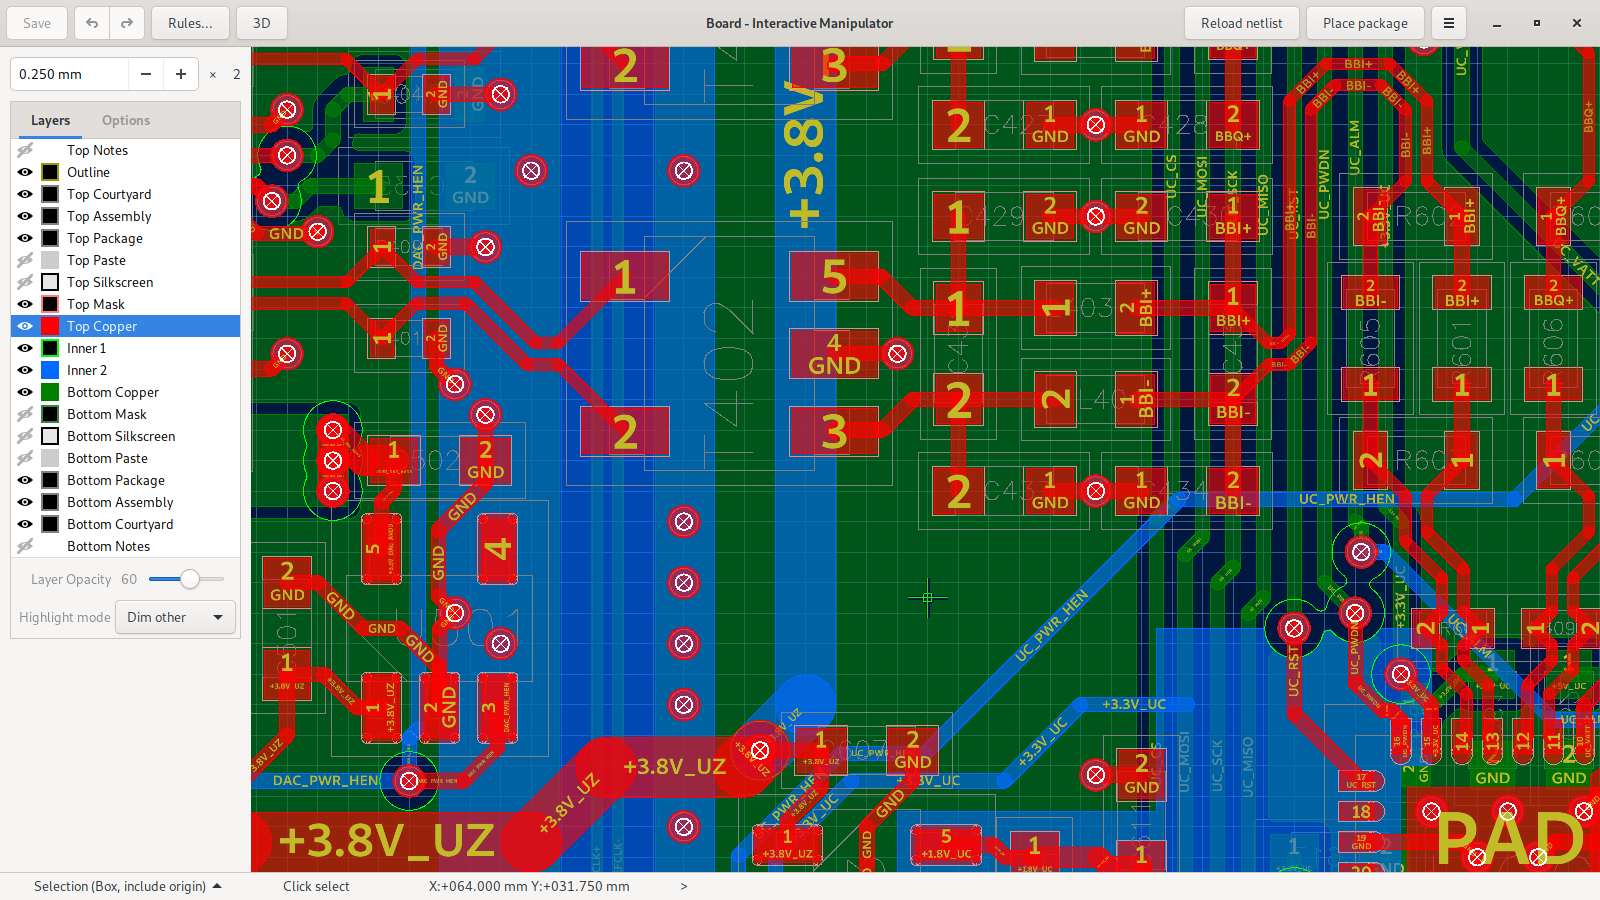Select the Layers tab

[x=50, y=120]
